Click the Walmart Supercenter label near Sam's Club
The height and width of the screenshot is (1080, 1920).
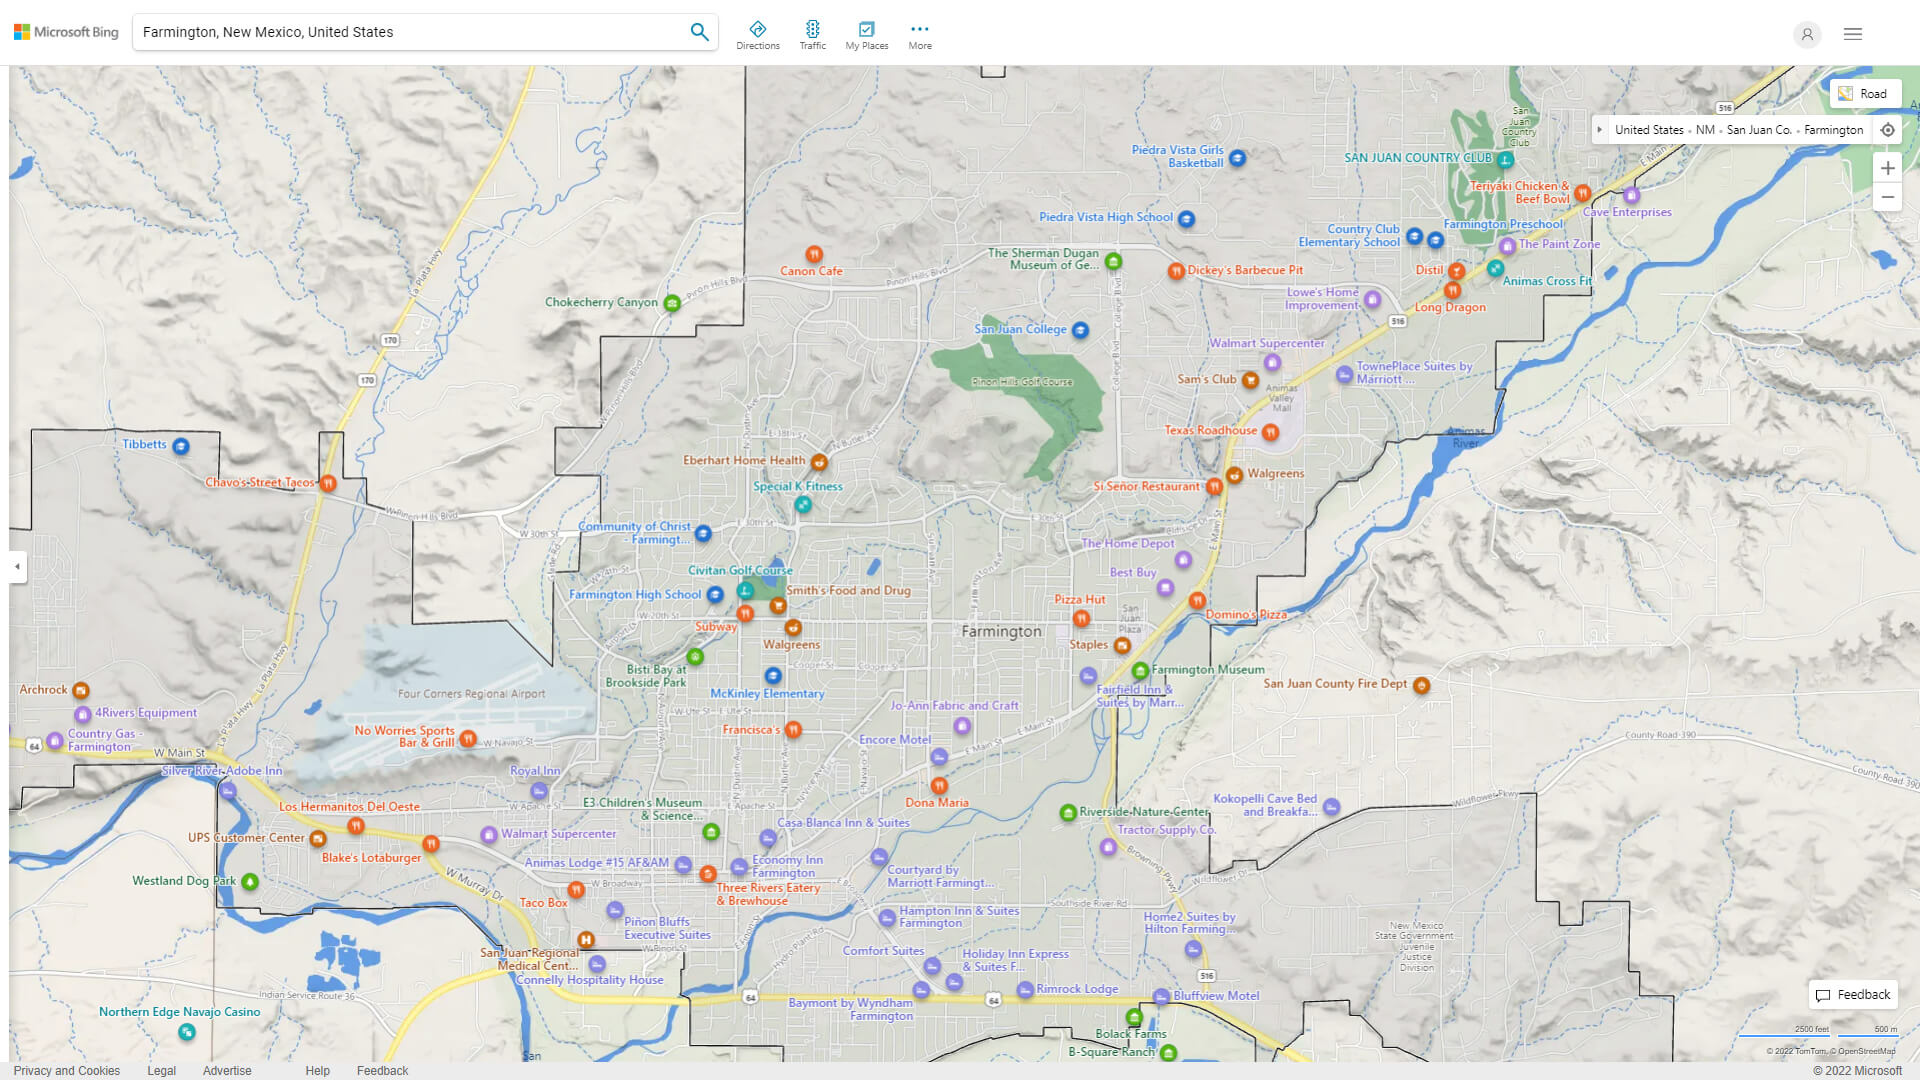1266,343
